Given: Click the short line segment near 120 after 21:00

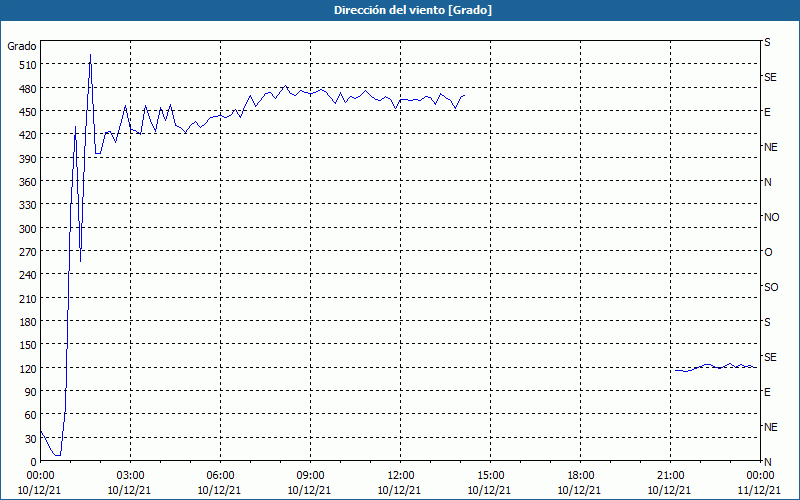Looking at the screenshot, I should (715, 367).
